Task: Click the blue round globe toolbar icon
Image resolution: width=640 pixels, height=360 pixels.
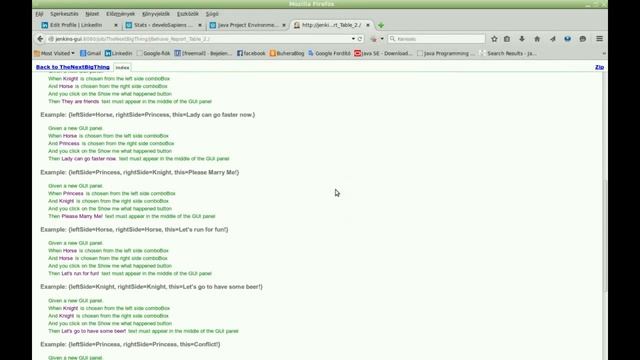Action: (x=568, y=39)
